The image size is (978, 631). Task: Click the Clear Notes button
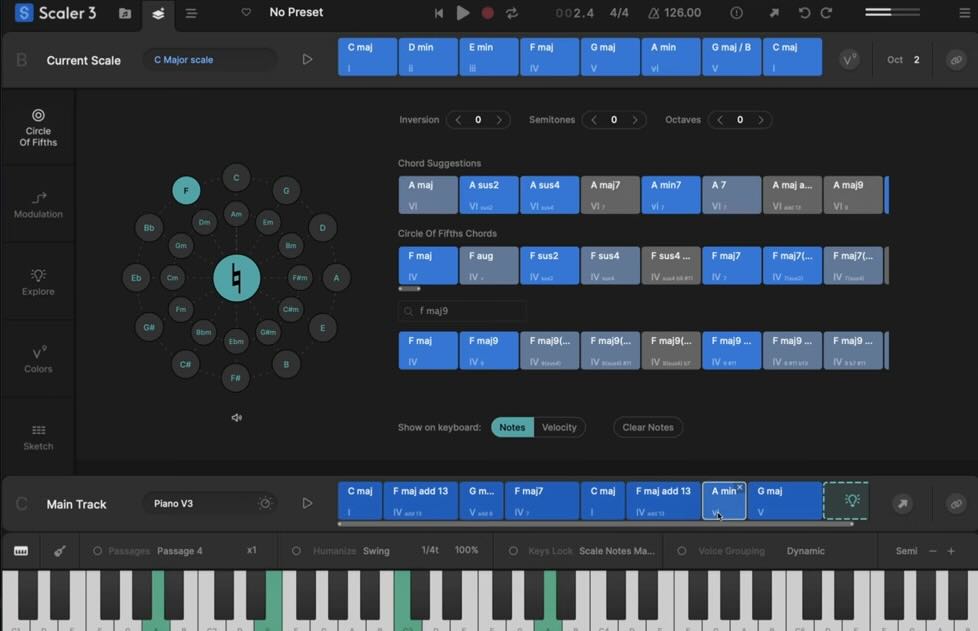pyautogui.click(x=648, y=427)
